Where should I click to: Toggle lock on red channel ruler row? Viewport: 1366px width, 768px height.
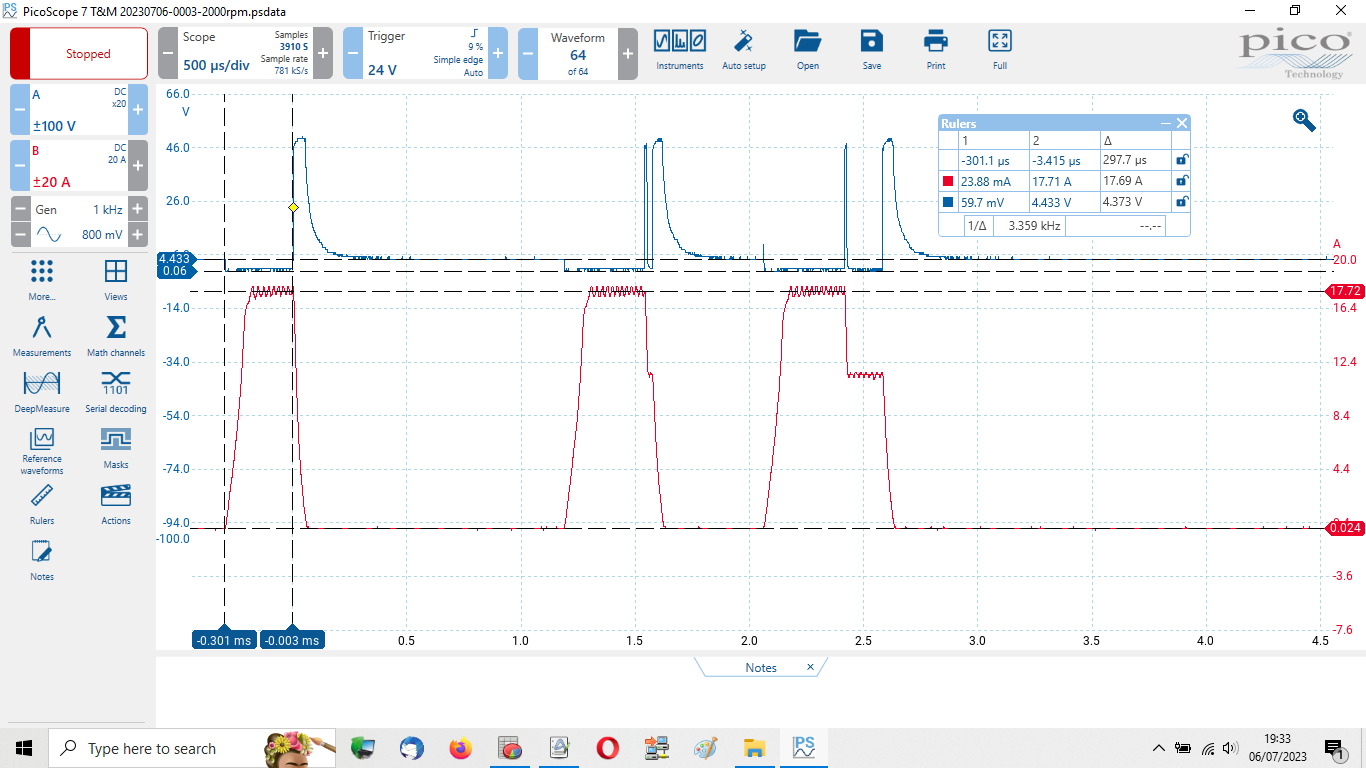click(1181, 181)
